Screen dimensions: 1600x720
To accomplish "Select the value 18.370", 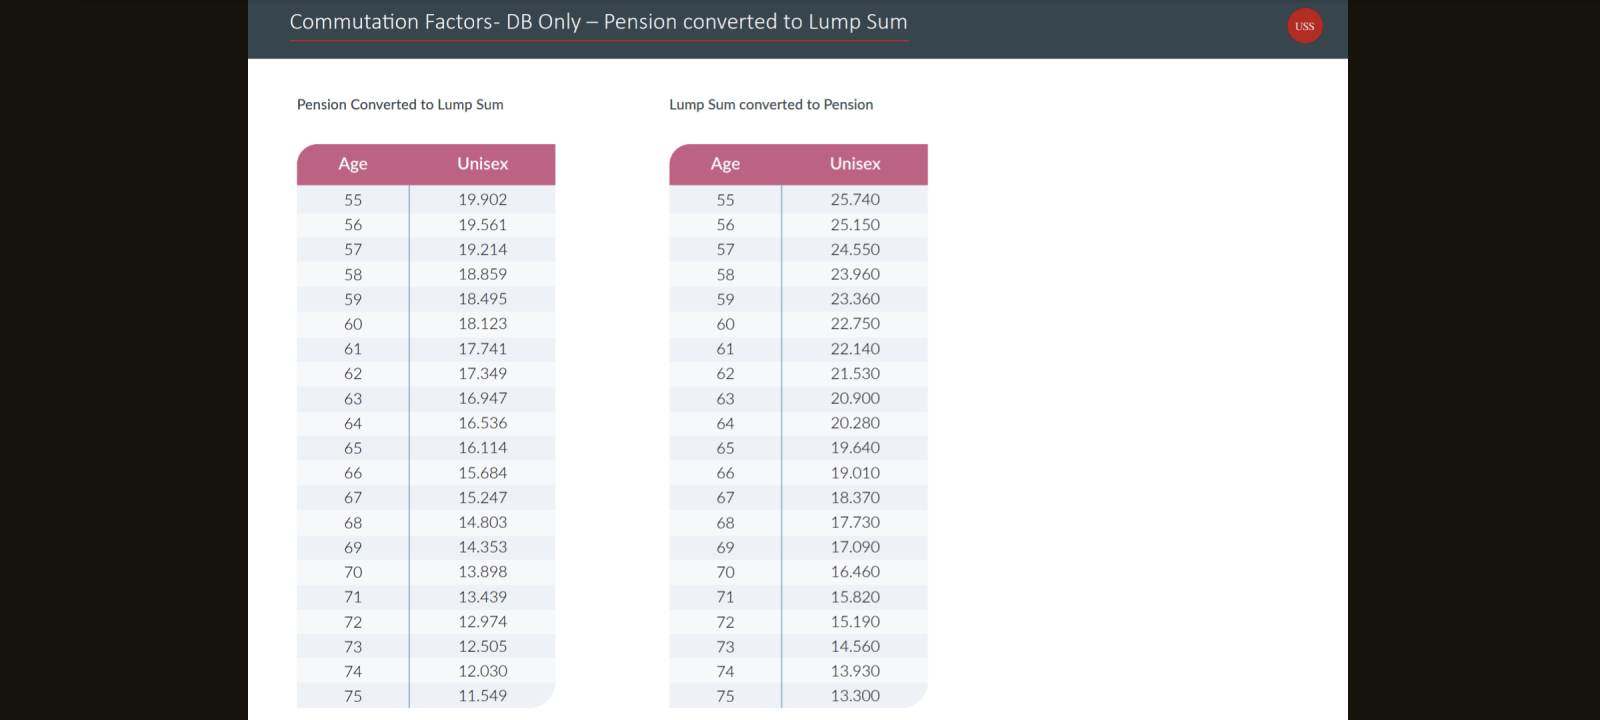I will pos(855,498).
